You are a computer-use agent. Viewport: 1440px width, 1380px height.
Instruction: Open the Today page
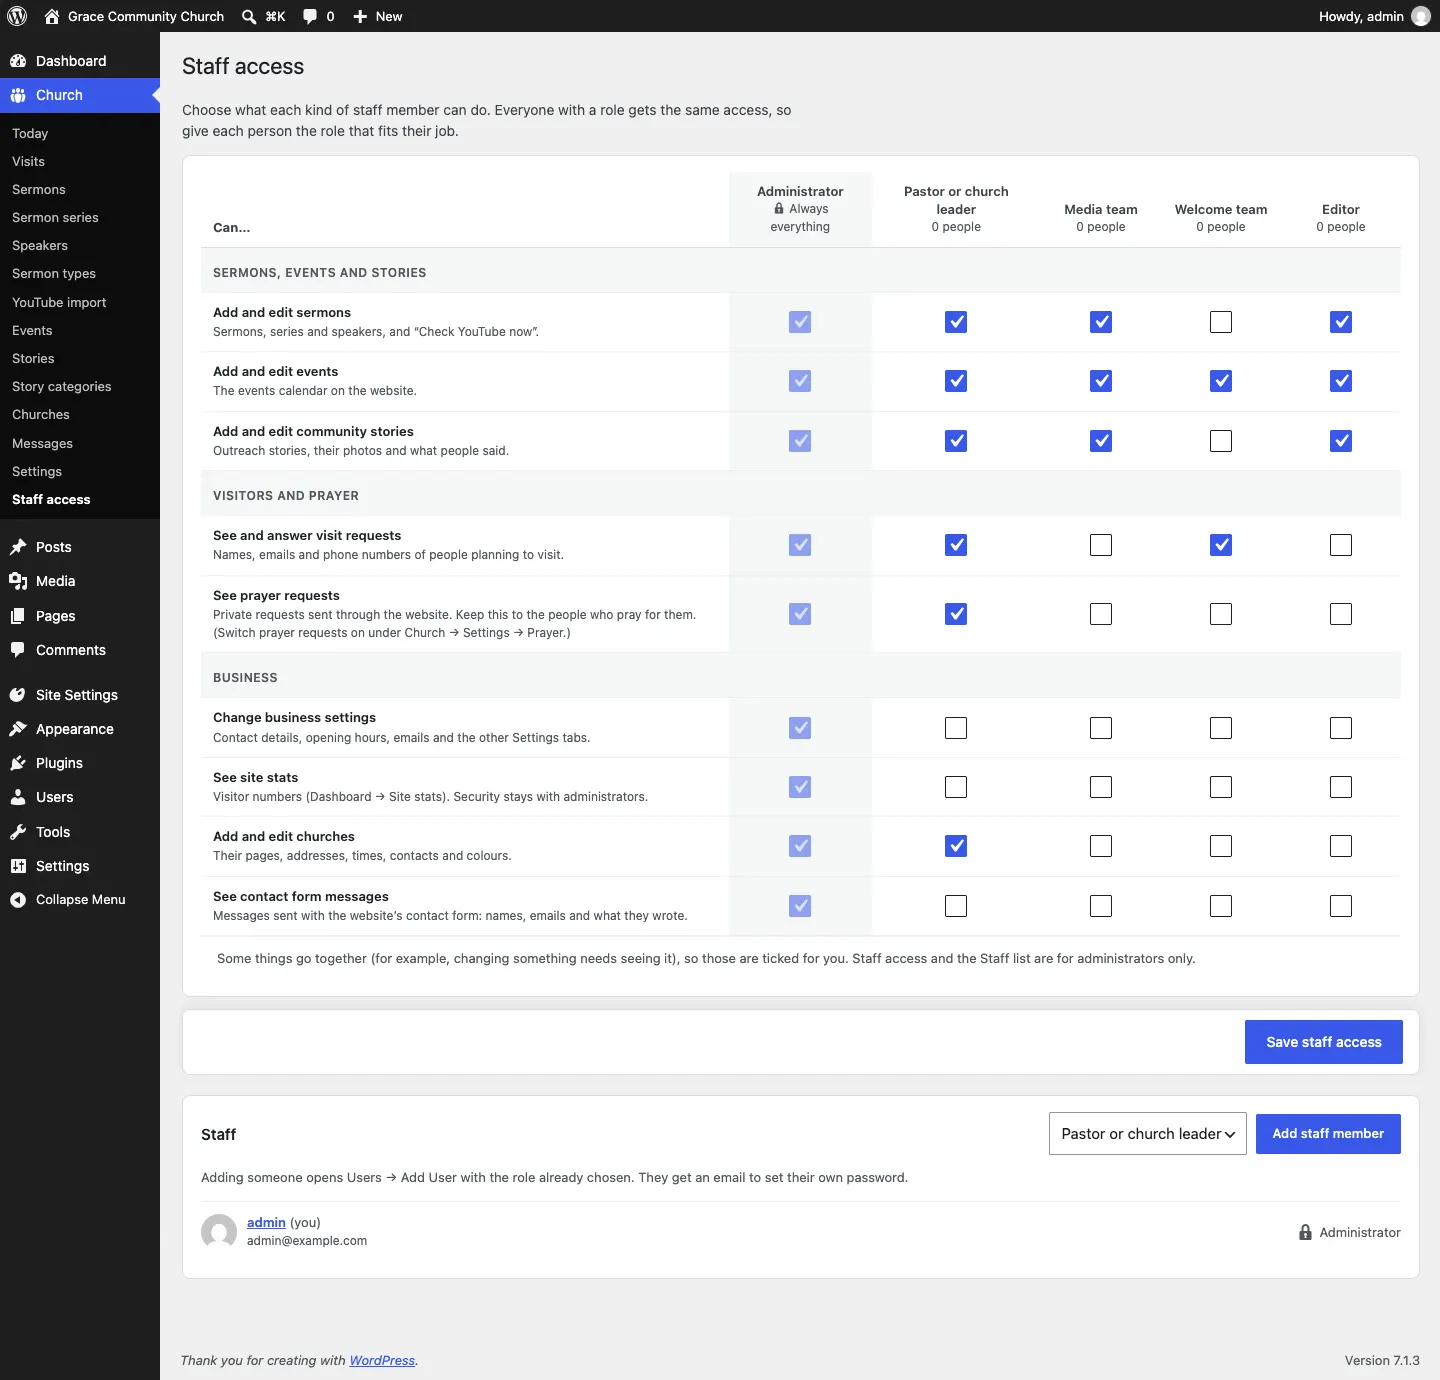[x=30, y=133]
